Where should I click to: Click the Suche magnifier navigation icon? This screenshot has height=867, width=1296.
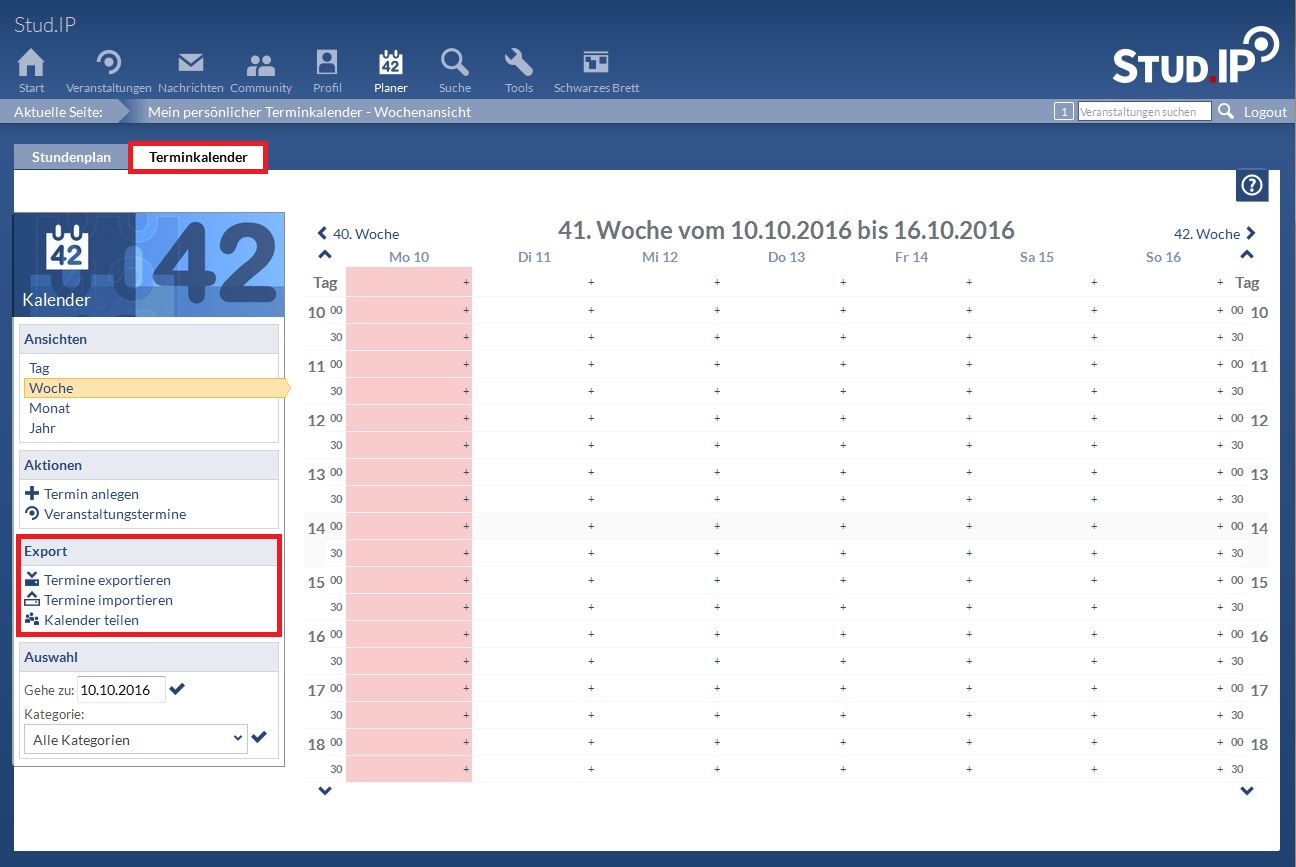454,64
